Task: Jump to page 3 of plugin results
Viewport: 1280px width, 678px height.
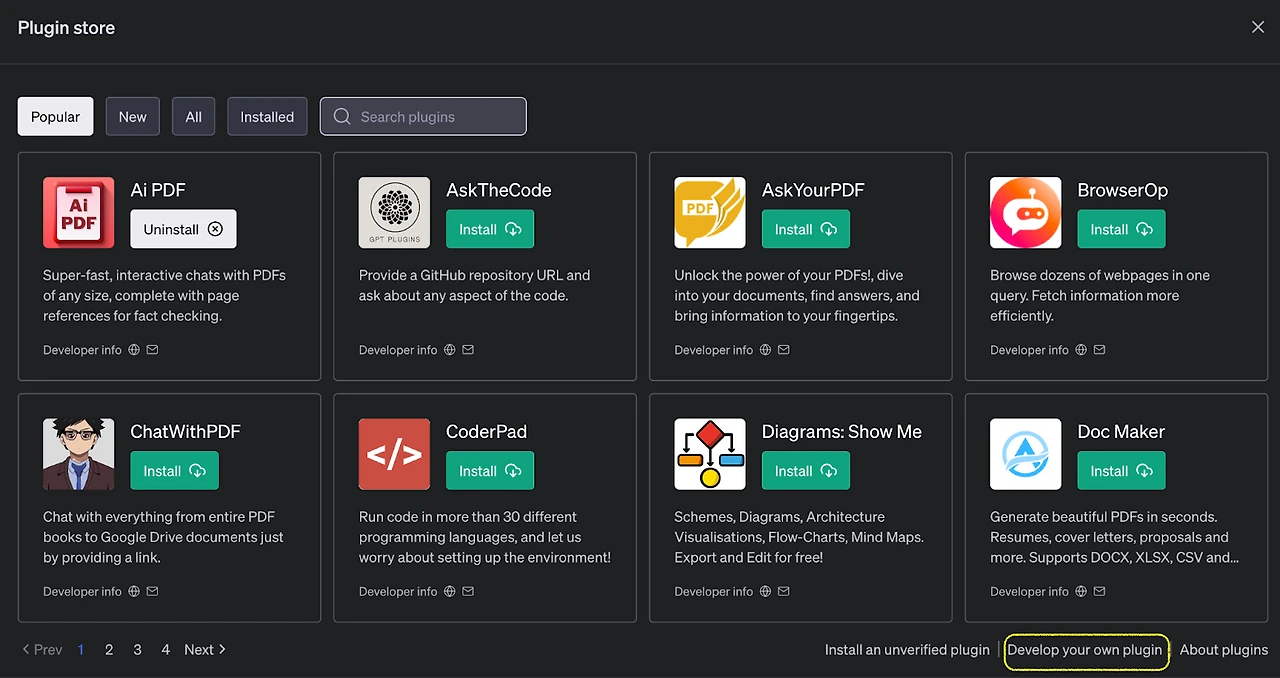Action: (137, 649)
